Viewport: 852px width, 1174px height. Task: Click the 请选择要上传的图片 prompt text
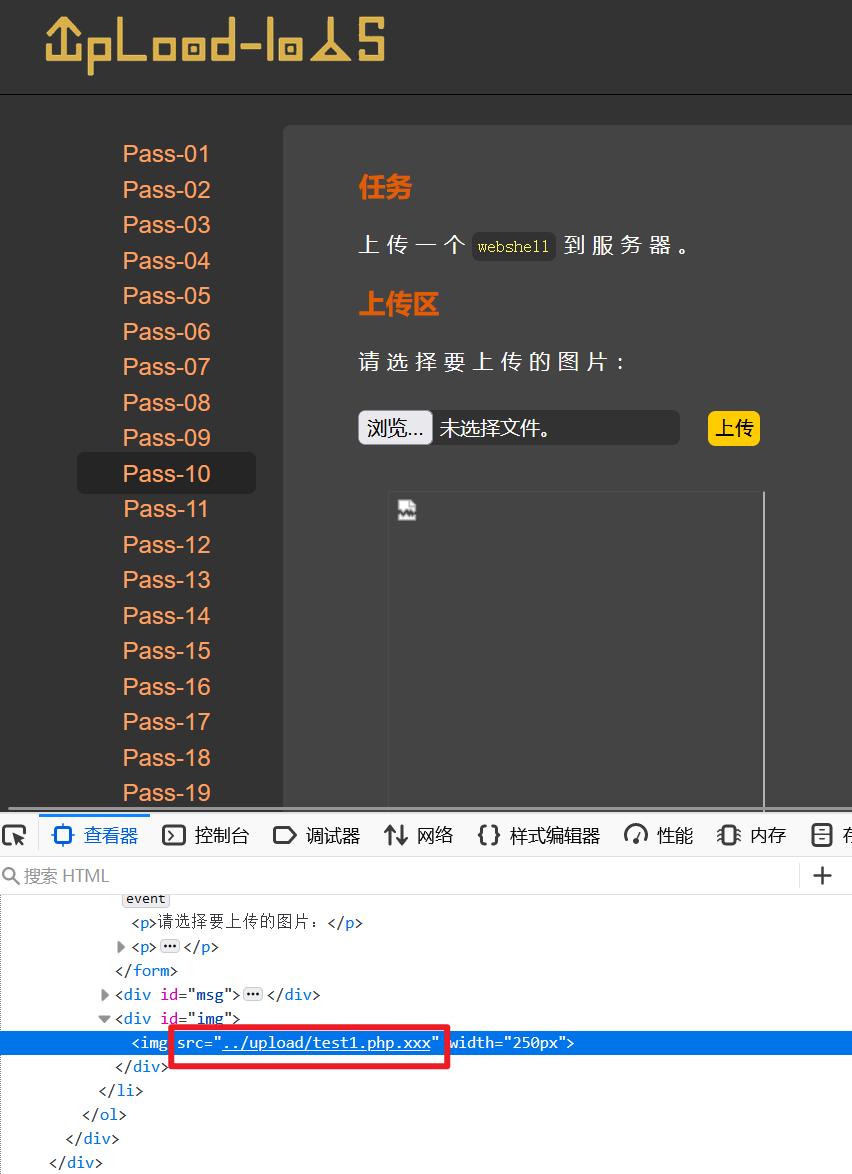[x=490, y=362]
